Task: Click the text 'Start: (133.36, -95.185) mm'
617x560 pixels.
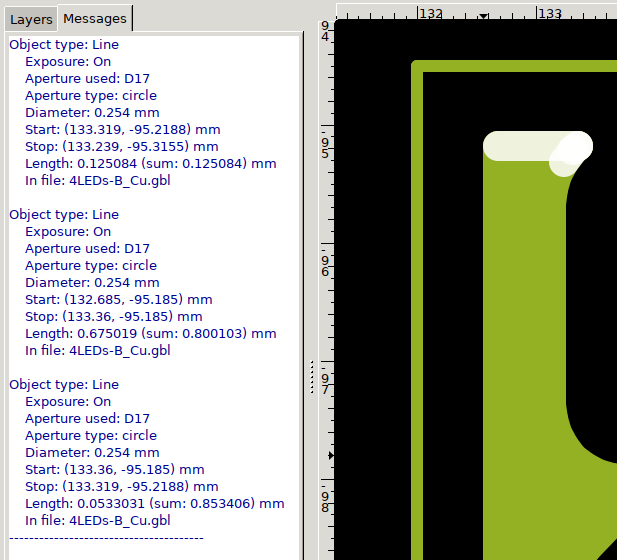Action: coord(115,469)
